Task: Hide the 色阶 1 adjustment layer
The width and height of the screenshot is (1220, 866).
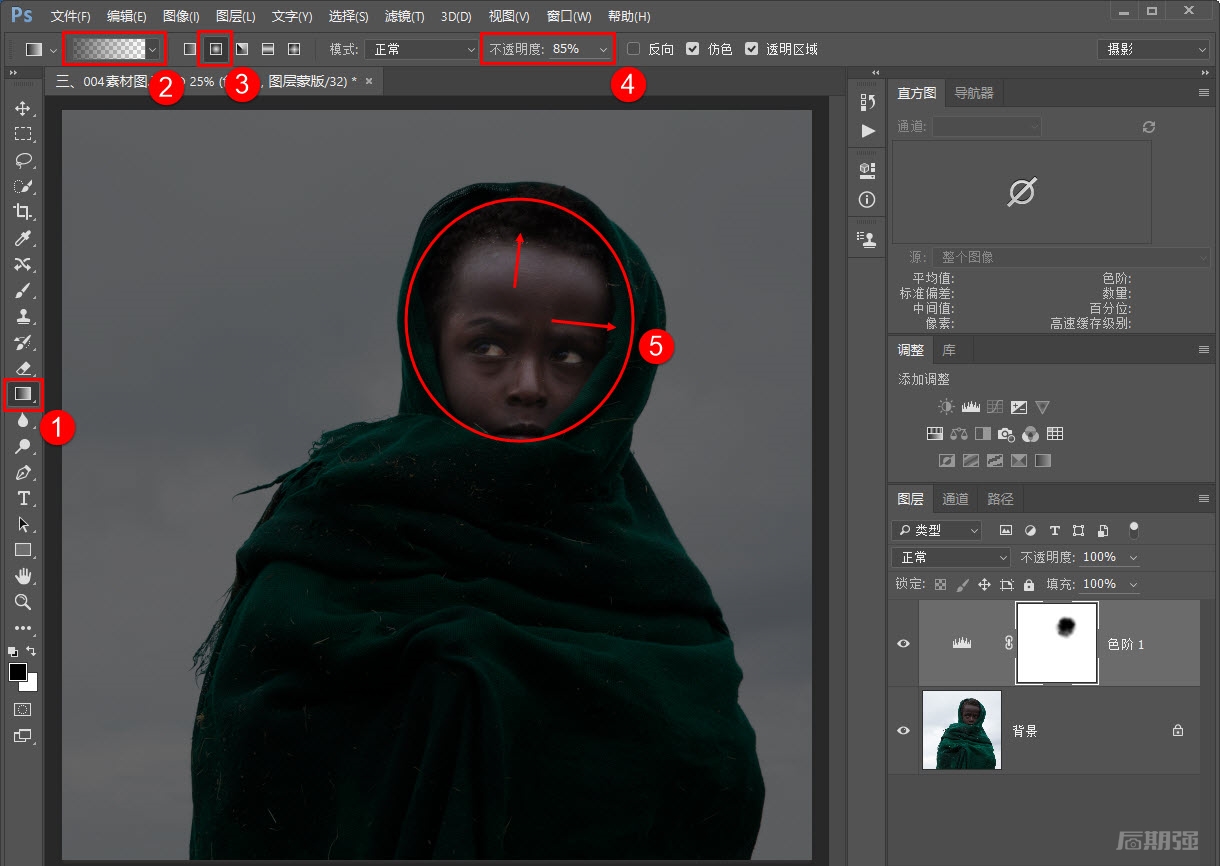Action: [x=903, y=644]
